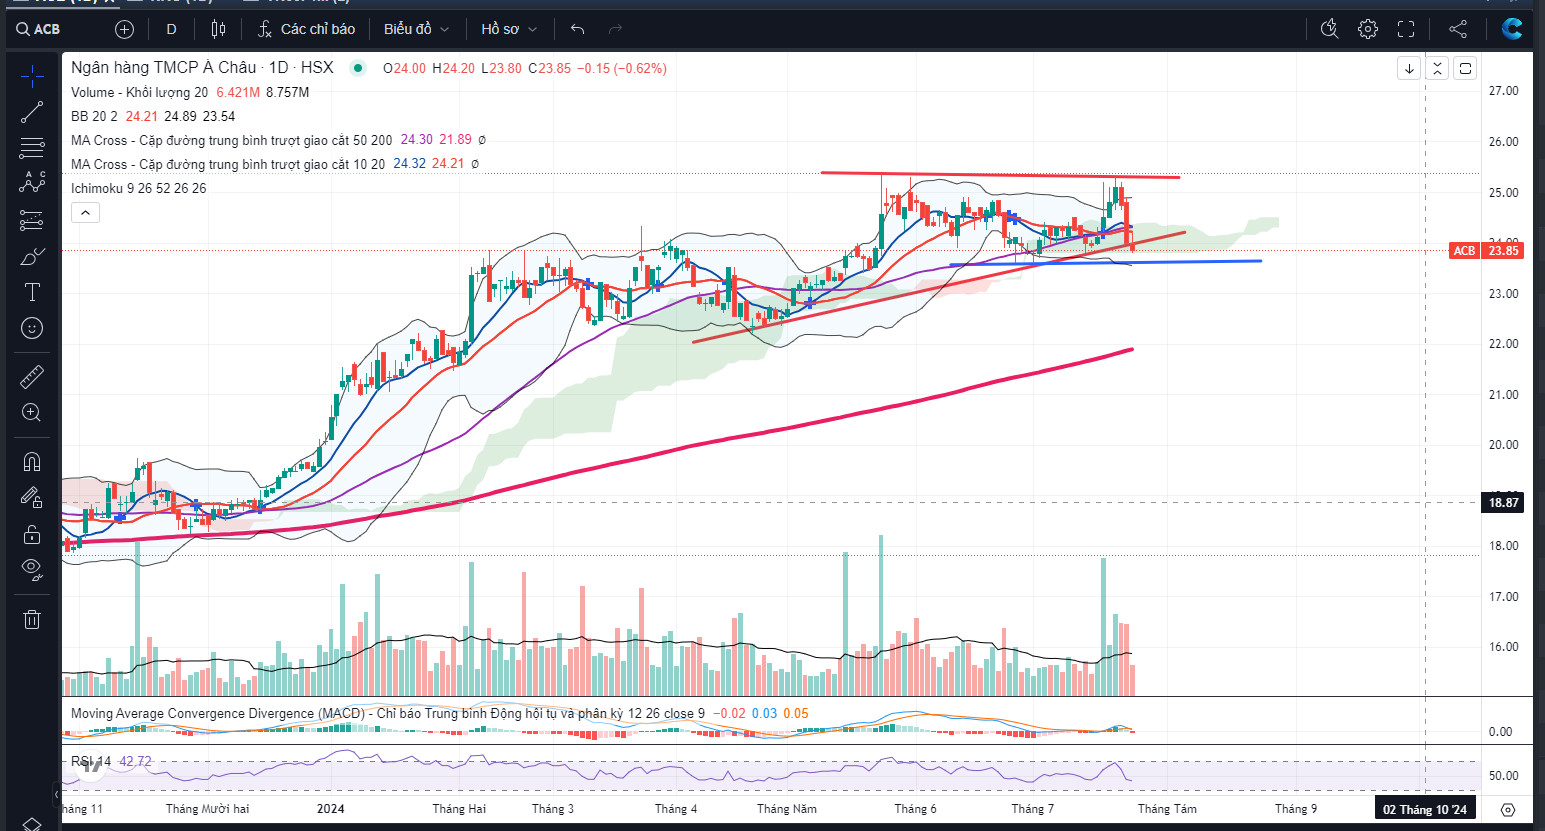Click green market status dot

click(357, 68)
